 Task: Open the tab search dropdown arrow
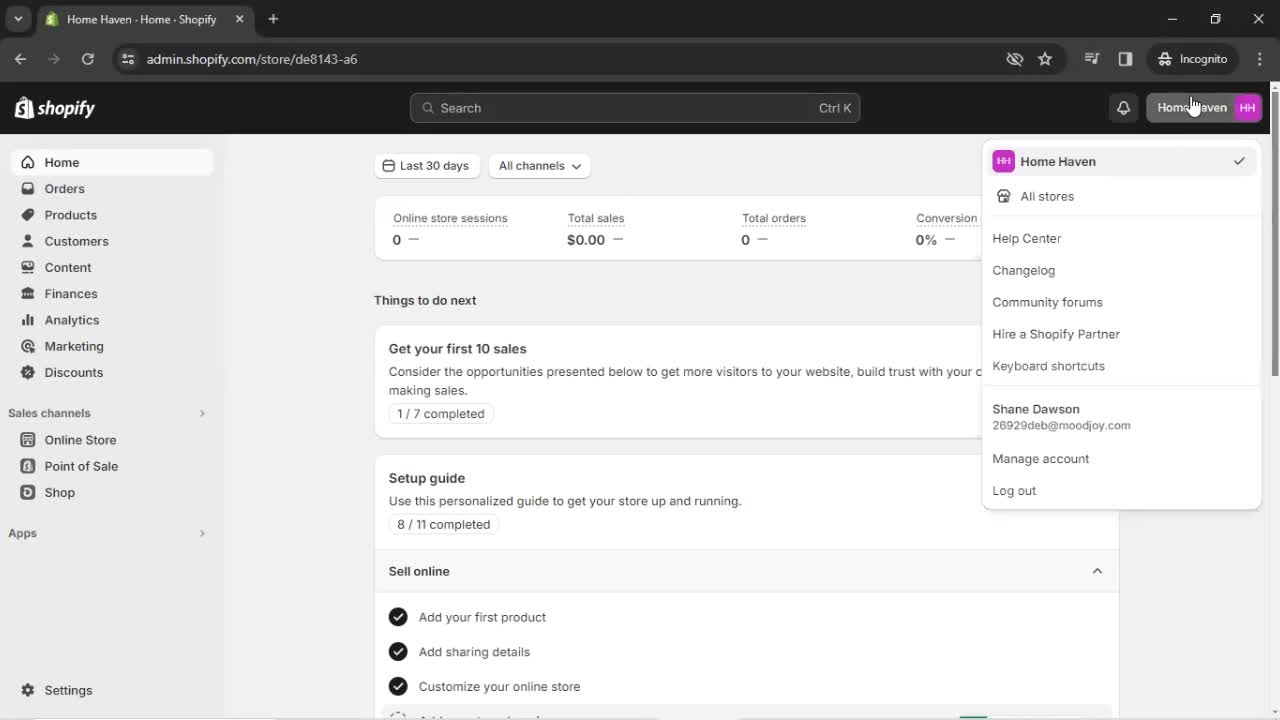[18, 19]
